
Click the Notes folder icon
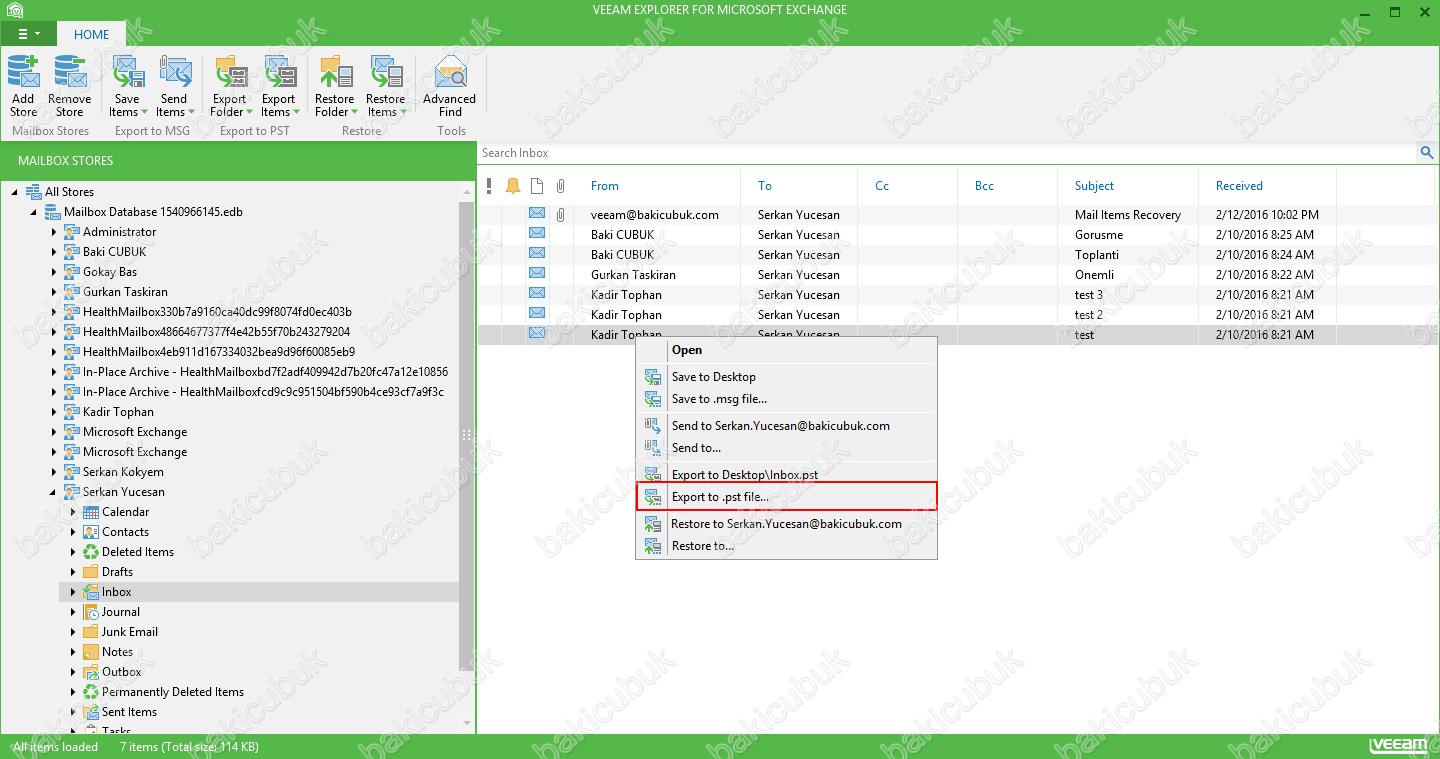(x=91, y=652)
